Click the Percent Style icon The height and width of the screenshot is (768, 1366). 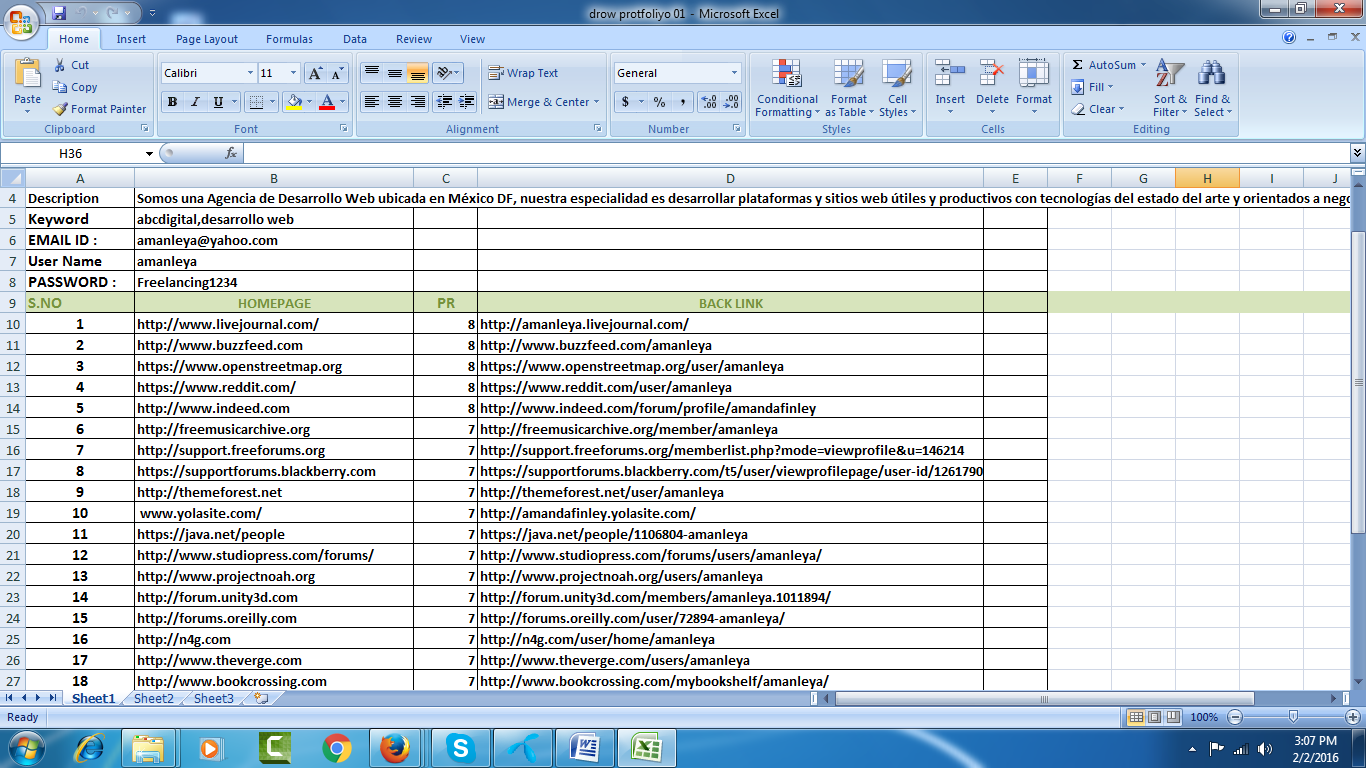659,102
